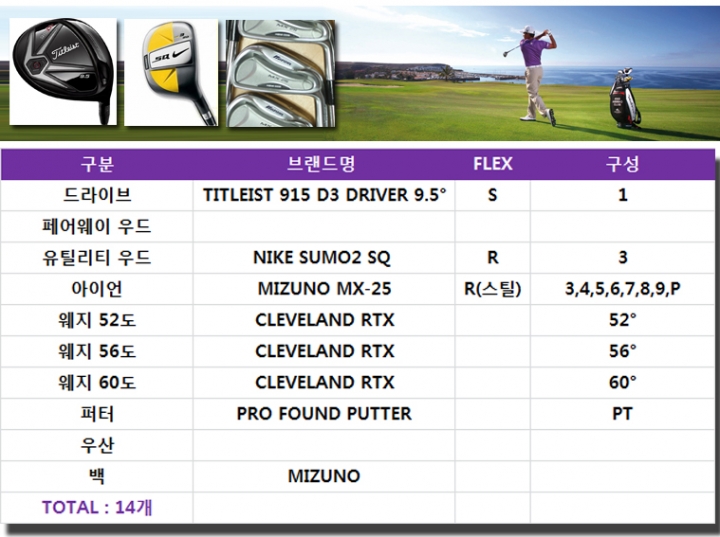This screenshot has height=537, width=720.
Task: Click the 3,4,5,6,7,8,9,P iron set cell
Action: point(623,289)
